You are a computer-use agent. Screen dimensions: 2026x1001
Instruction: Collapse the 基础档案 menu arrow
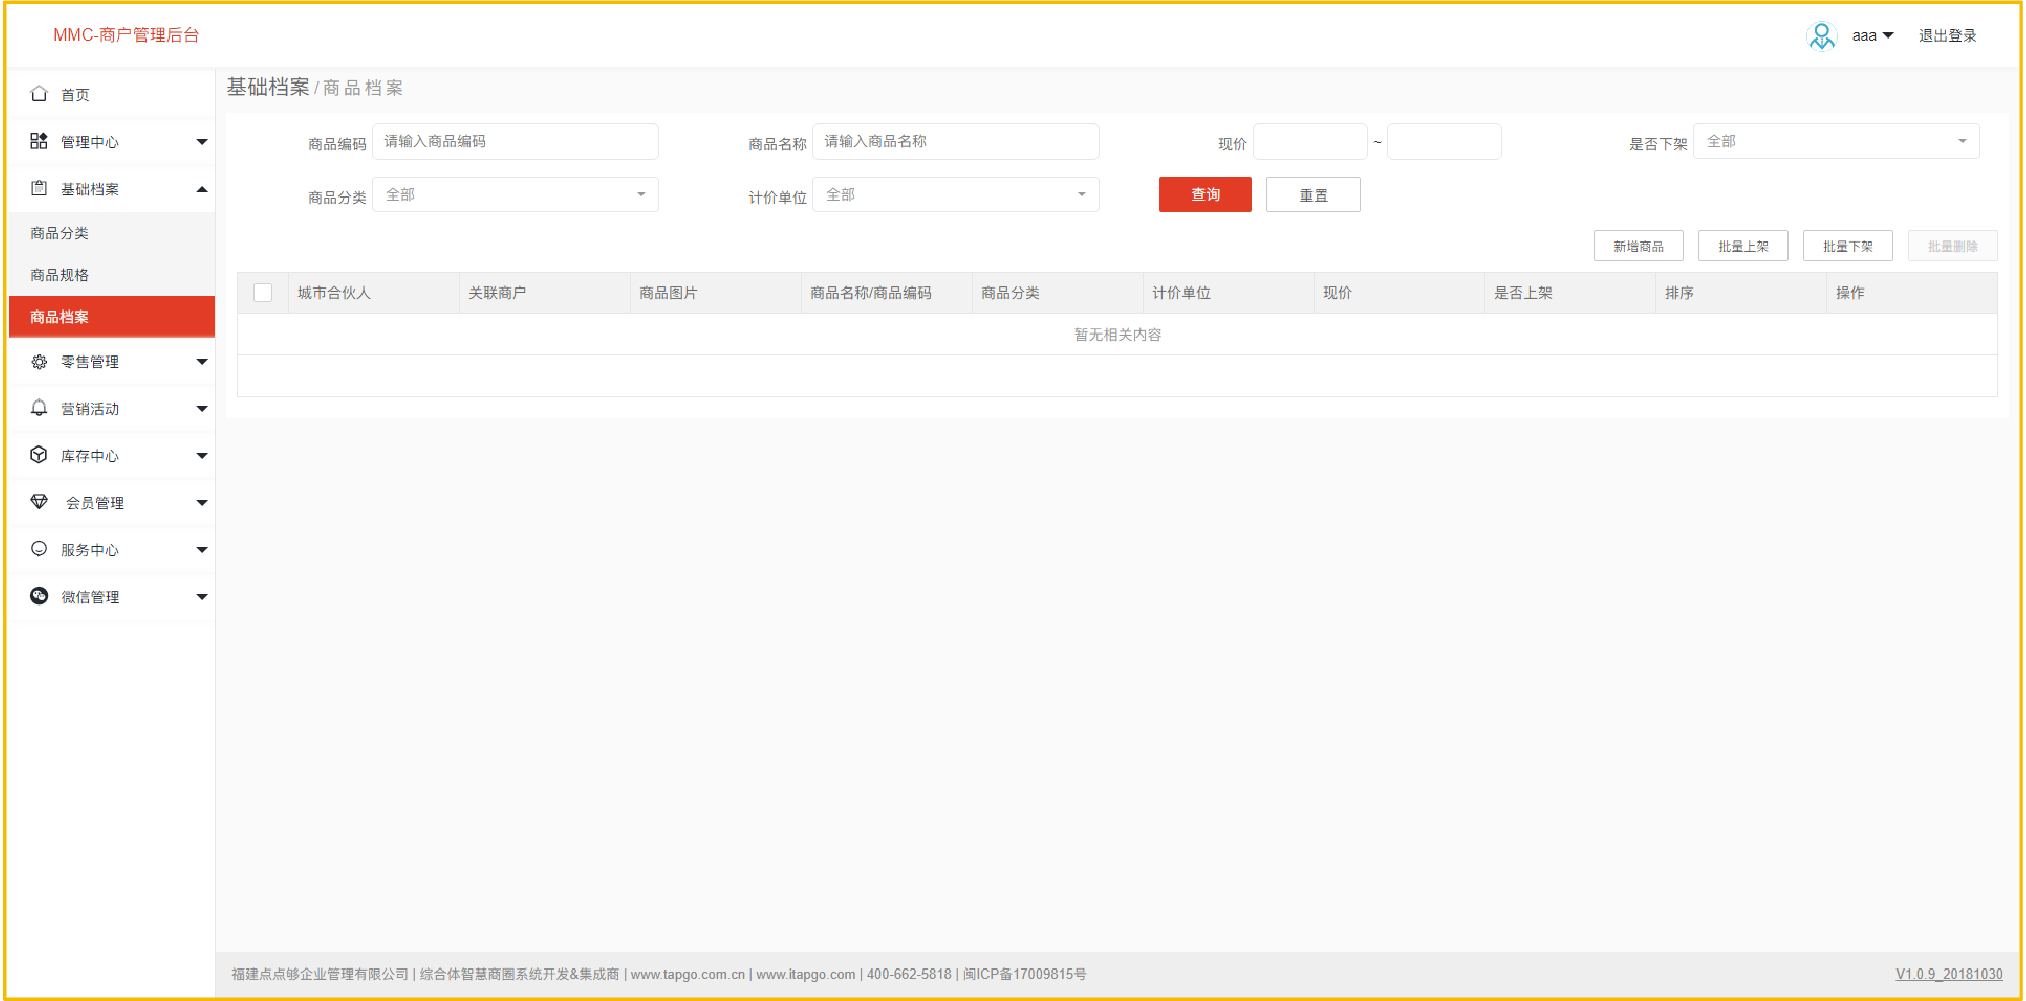pyautogui.click(x=202, y=189)
